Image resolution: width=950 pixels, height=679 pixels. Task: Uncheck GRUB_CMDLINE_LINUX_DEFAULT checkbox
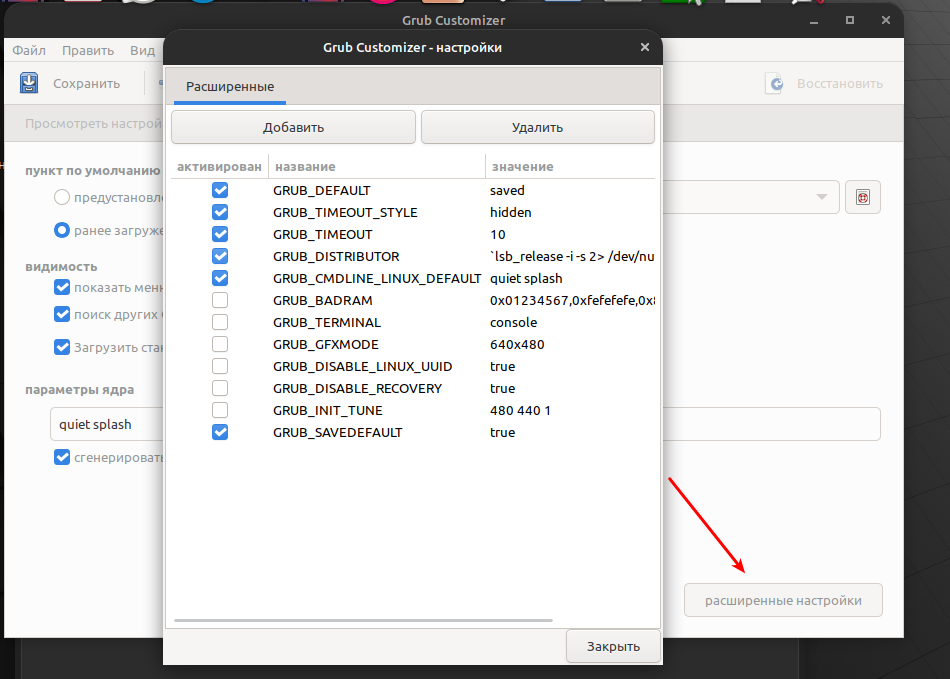click(x=220, y=278)
